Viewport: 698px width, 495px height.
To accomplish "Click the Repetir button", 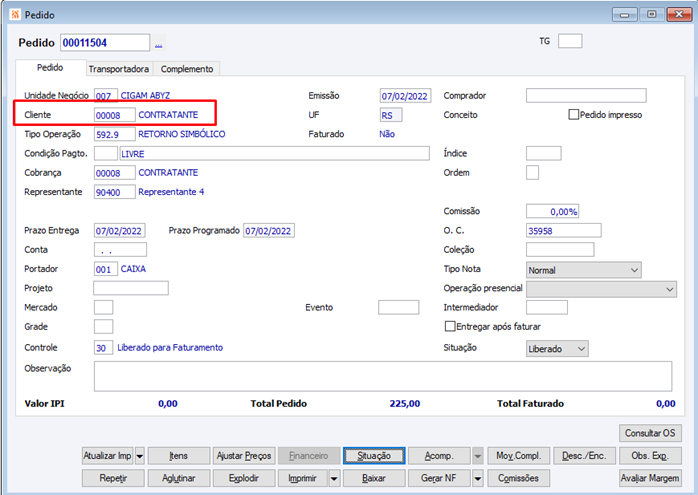I will click(113, 479).
